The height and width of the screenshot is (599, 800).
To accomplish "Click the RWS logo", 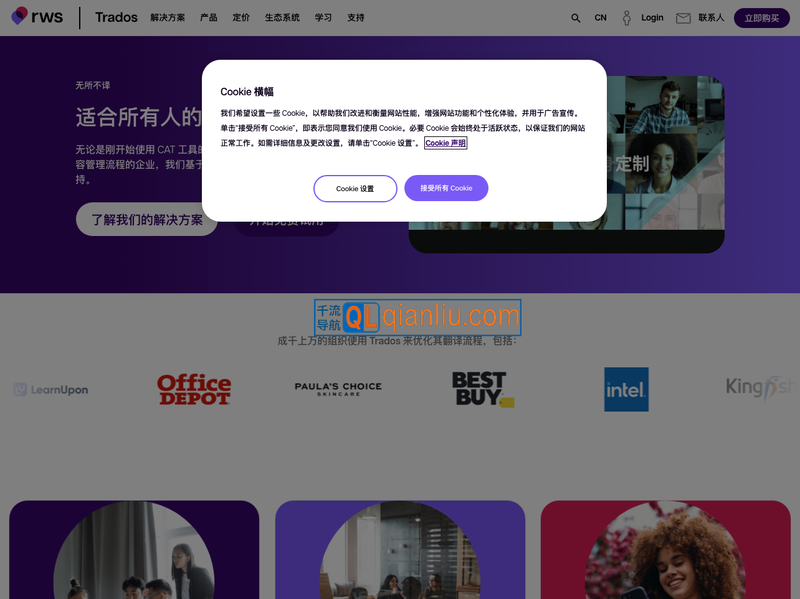I will [37, 16].
